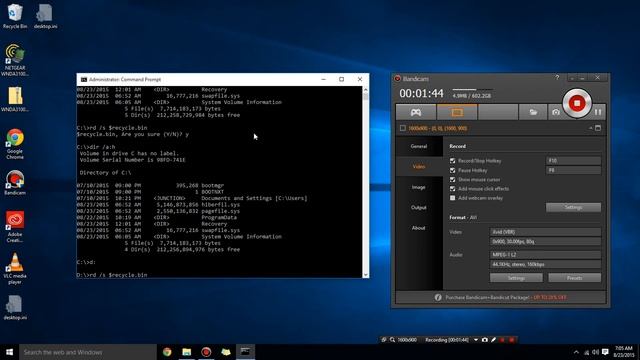Click recording bar magnifier icon
The height and width of the screenshot is (360, 640).
(x=392, y=340)
